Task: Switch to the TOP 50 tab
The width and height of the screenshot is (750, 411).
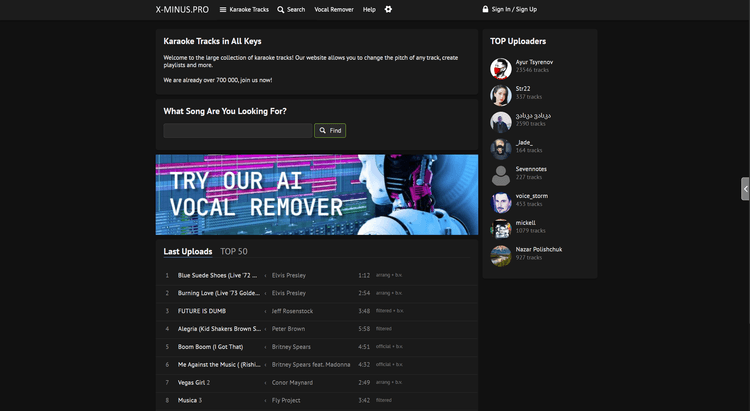Action: tap(234, 251)
